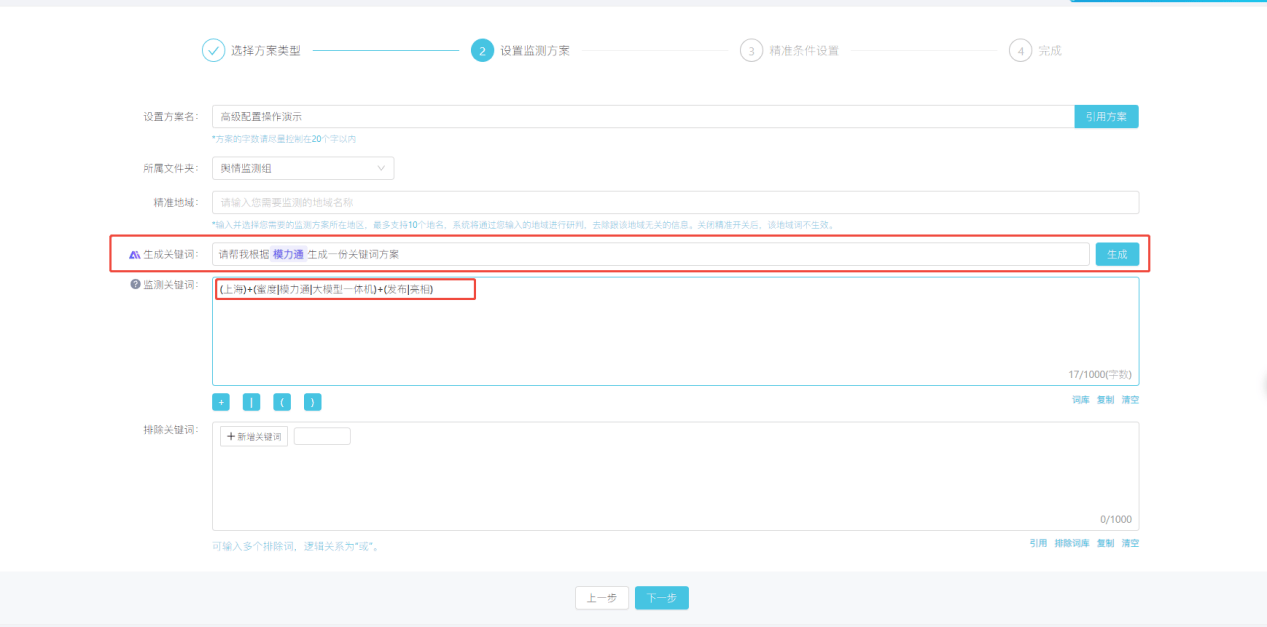
Task: Open the 排除词库 link
Action: (x=1071, y=544)
